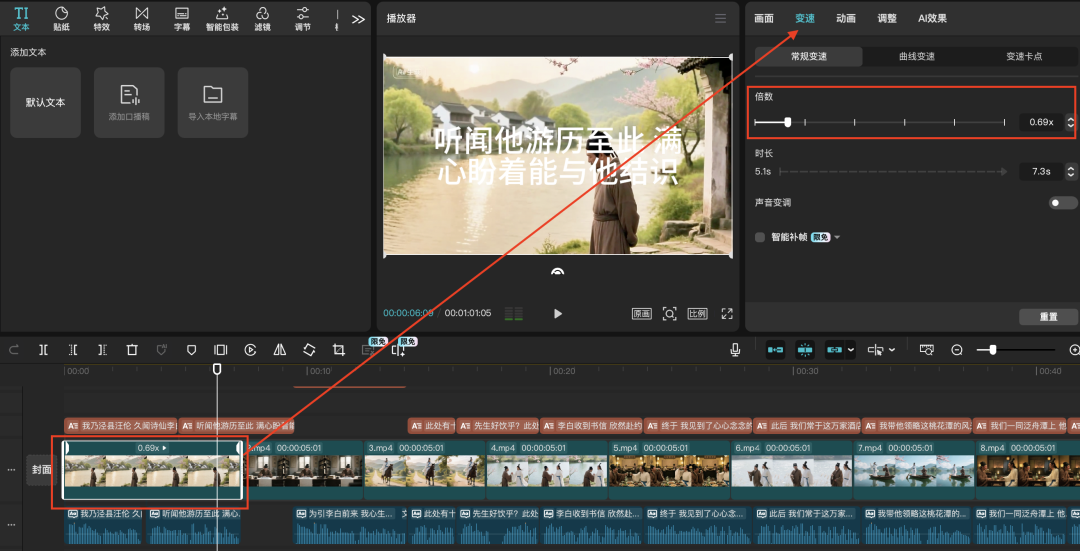Rotate the selected clip
The height and width of the screenshot is (551, 1080).
pos(309,350)
